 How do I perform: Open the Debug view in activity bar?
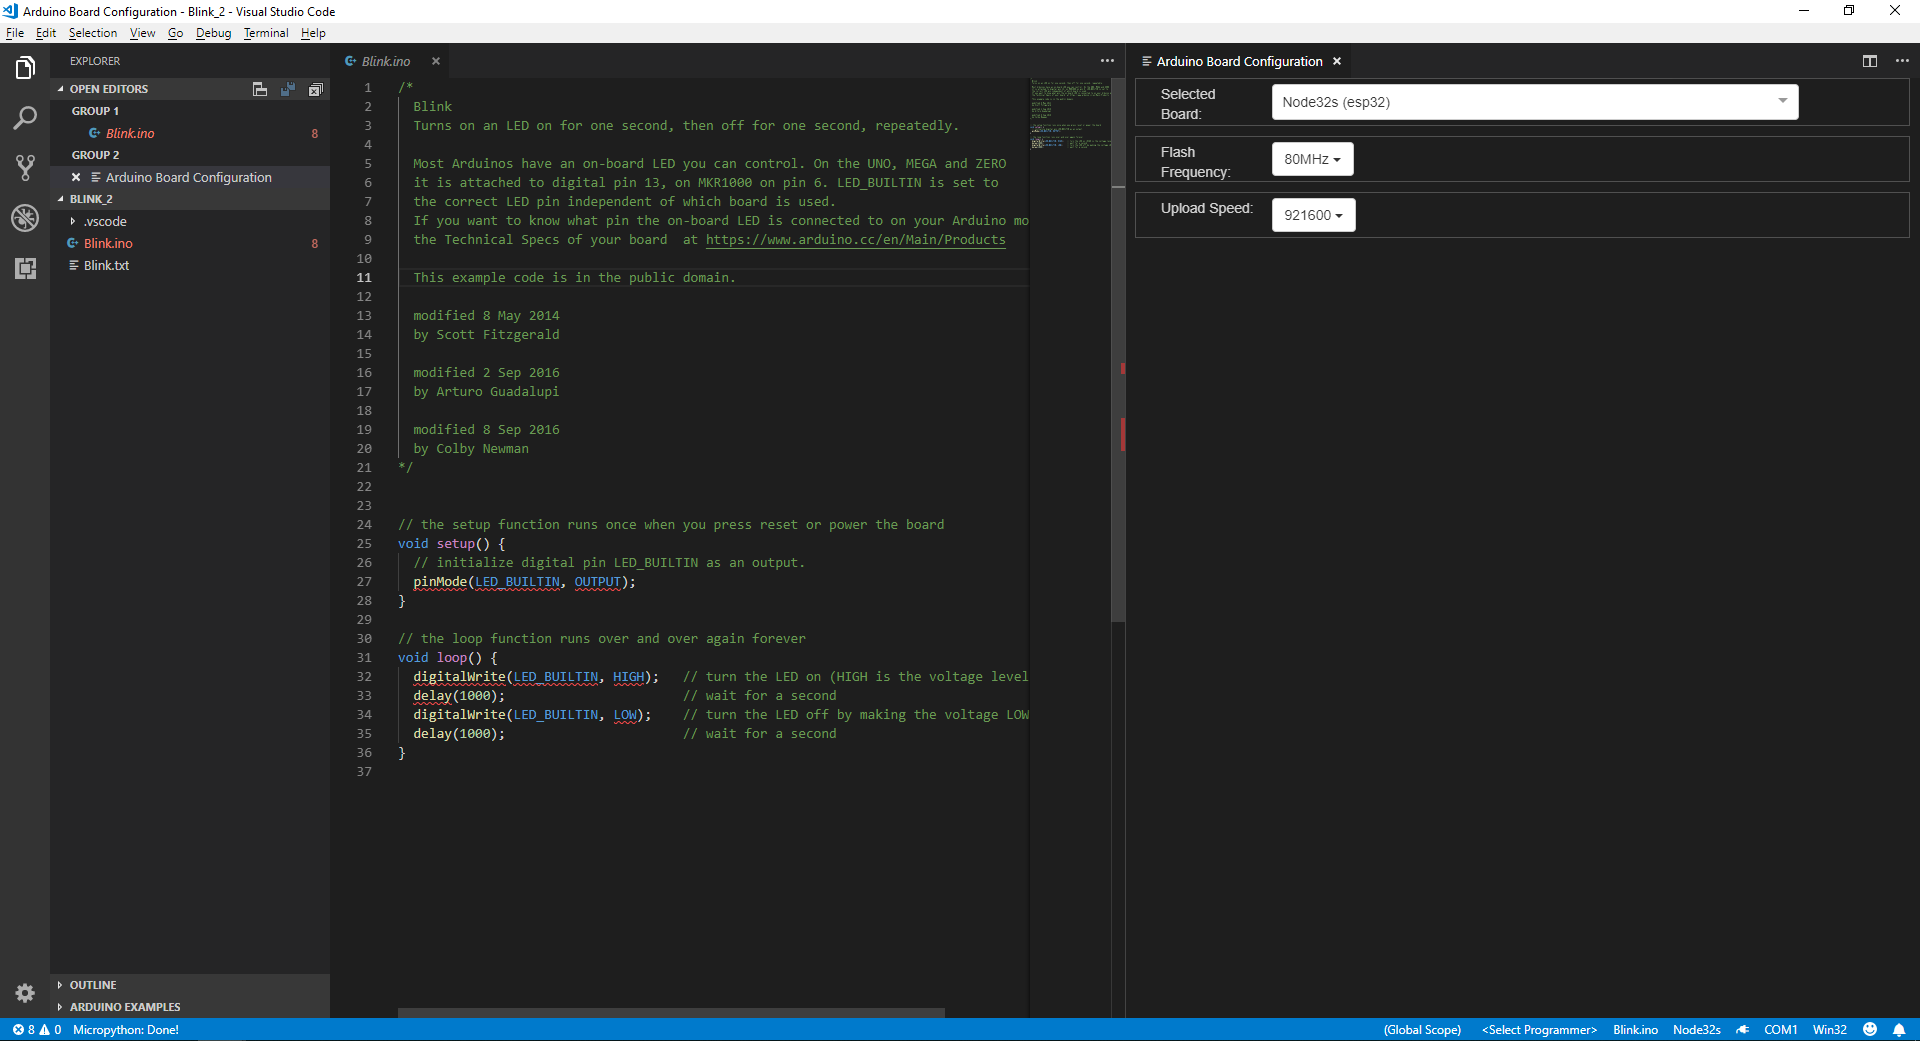tap(25, 218)
